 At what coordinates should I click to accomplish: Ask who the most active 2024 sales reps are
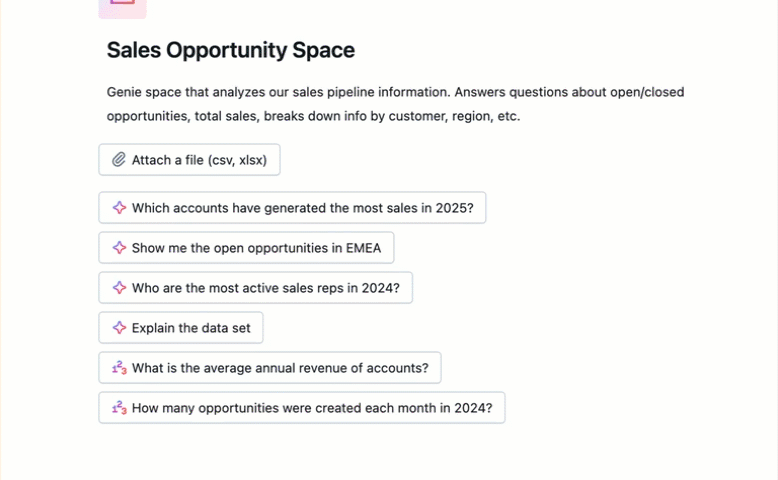(x=265, y=288)
